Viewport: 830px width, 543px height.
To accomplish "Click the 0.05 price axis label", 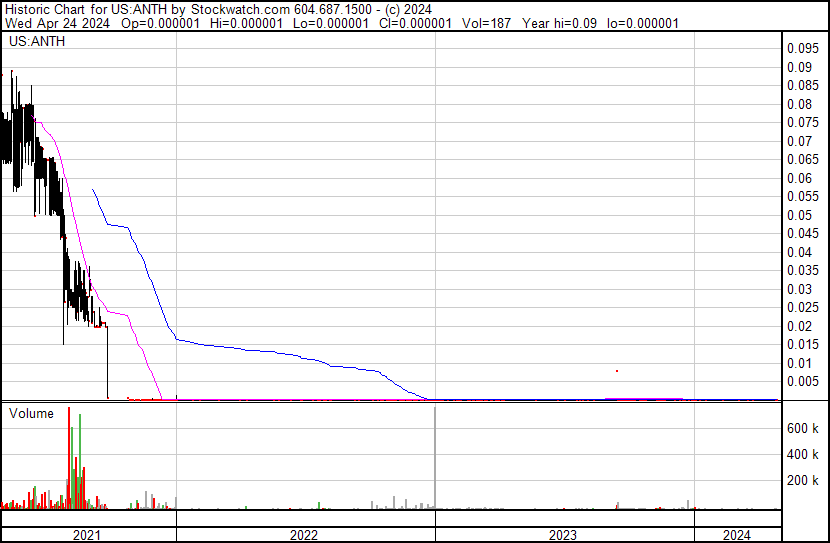I will [x=800, y=215].
